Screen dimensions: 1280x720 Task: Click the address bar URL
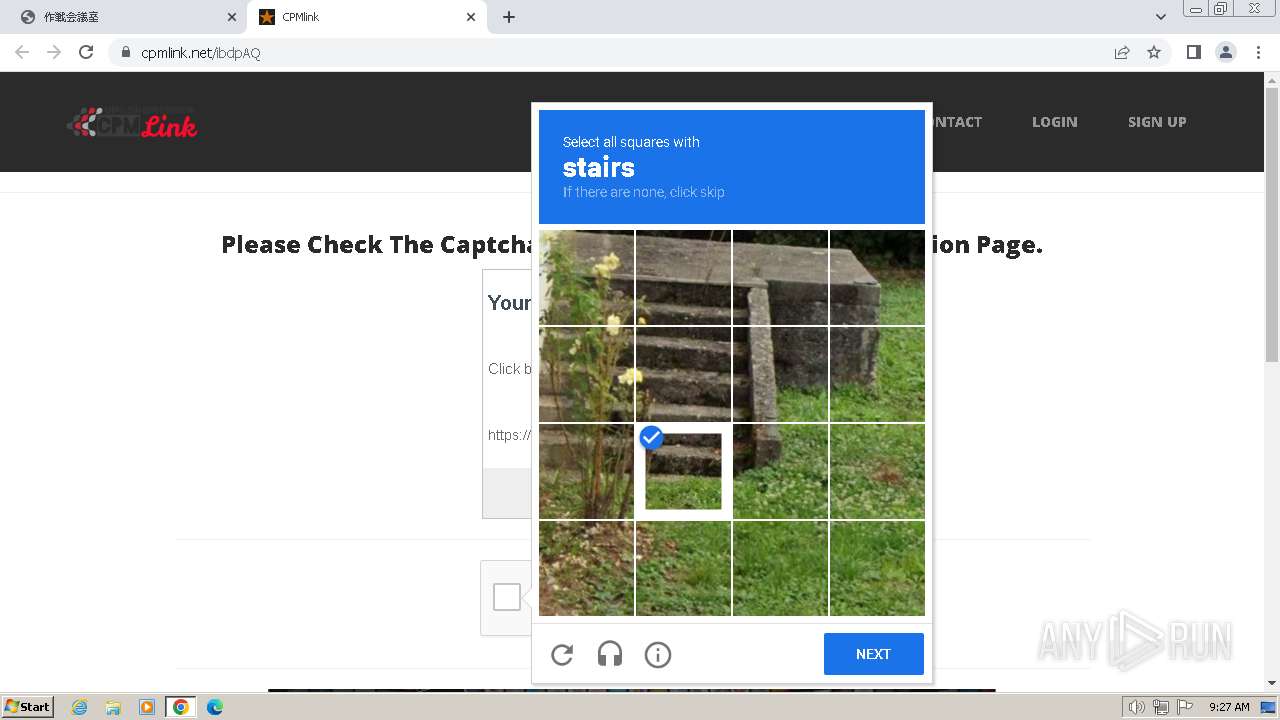200,53
